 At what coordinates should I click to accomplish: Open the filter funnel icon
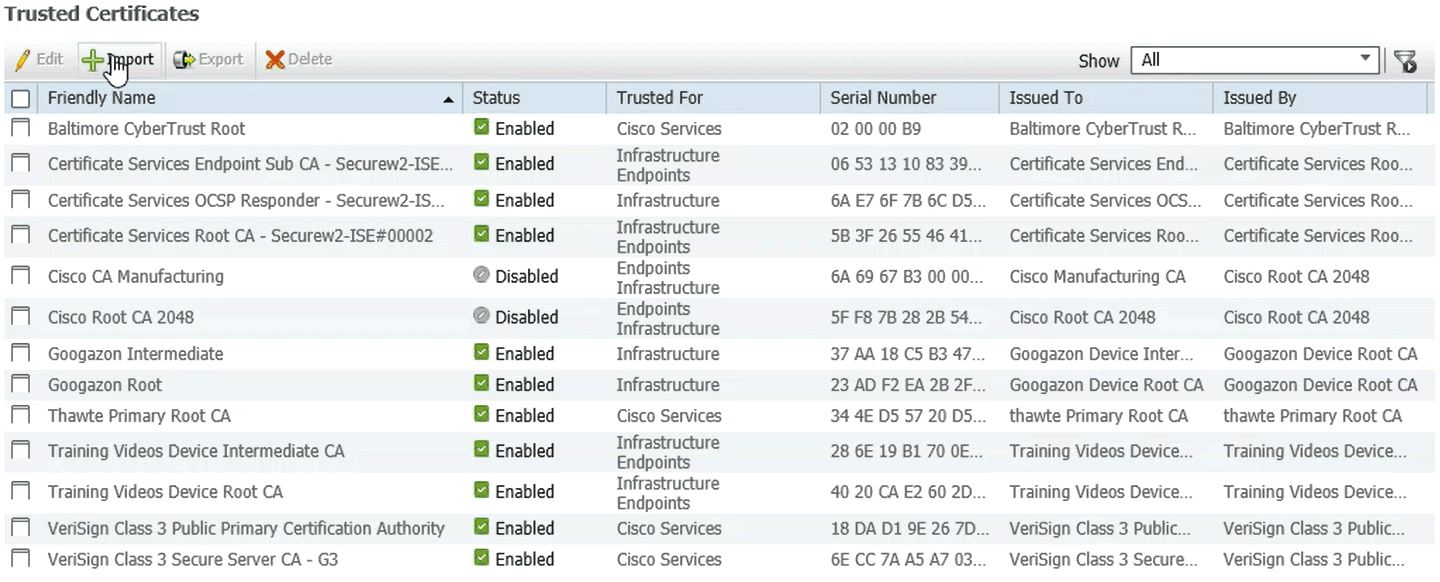click(x=1405, y=61)
